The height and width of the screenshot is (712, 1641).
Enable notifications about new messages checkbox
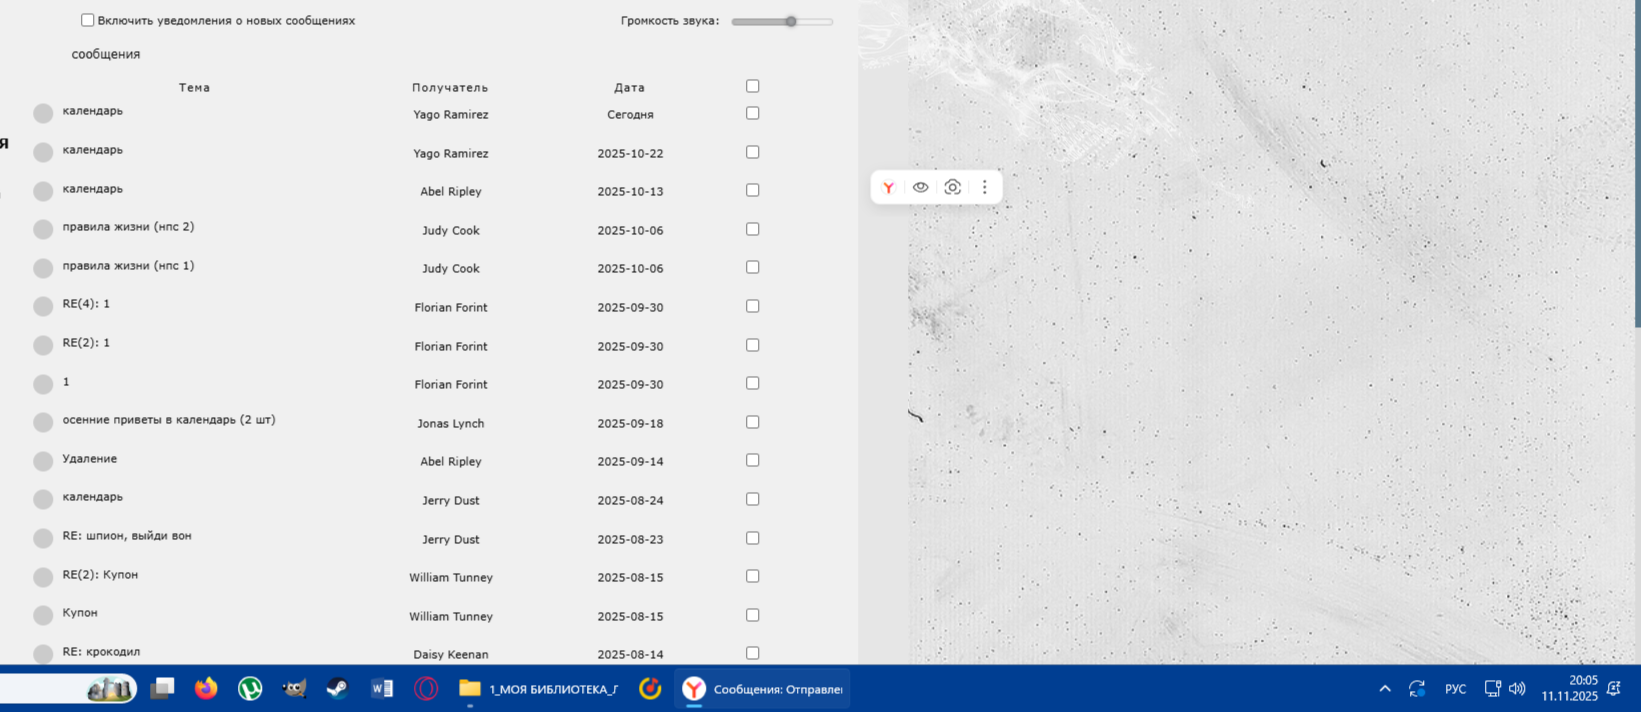(88, 20)
